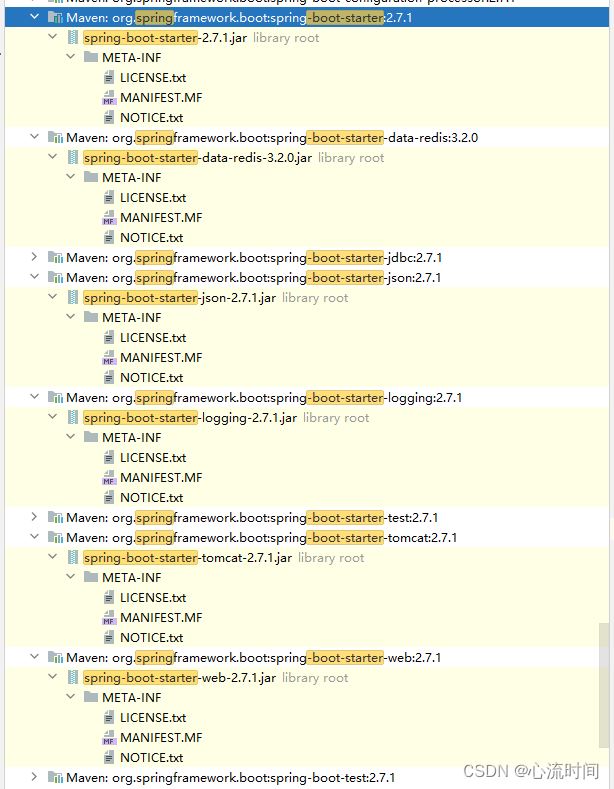Select NOTICE.txt under spring-boot-starter-logging-2.7.1.jar
The width and height of the screenshot is (614, 789).
(151, 498)
